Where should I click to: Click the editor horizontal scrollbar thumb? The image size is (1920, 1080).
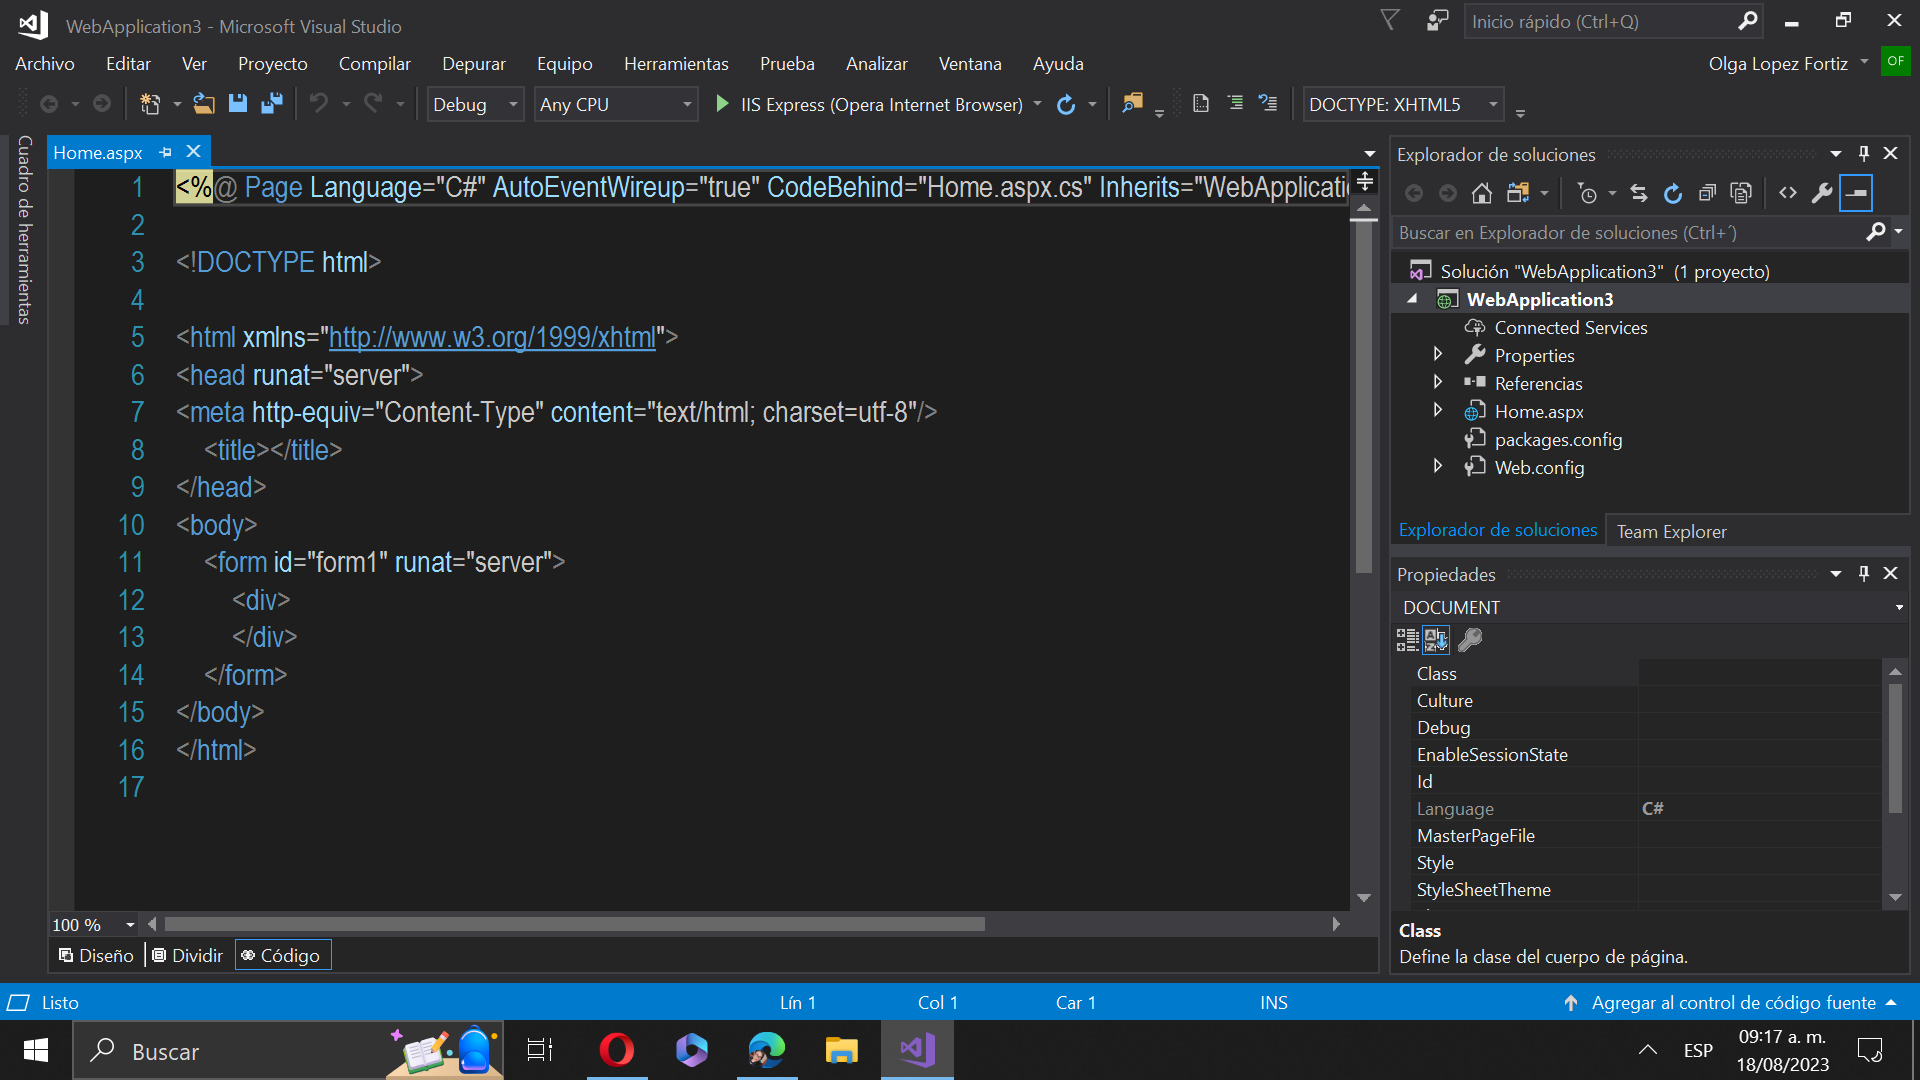(x=575, y=924)
